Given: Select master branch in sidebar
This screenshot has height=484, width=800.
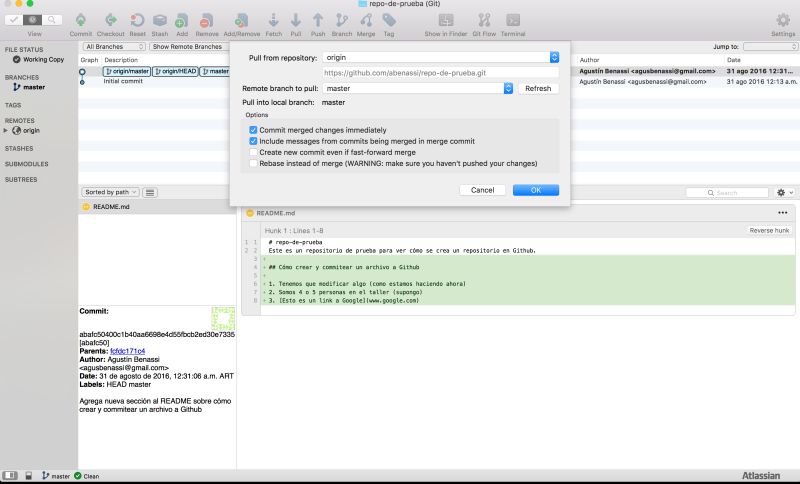Looking at the screenshot, I should click(x=29, y=87).
